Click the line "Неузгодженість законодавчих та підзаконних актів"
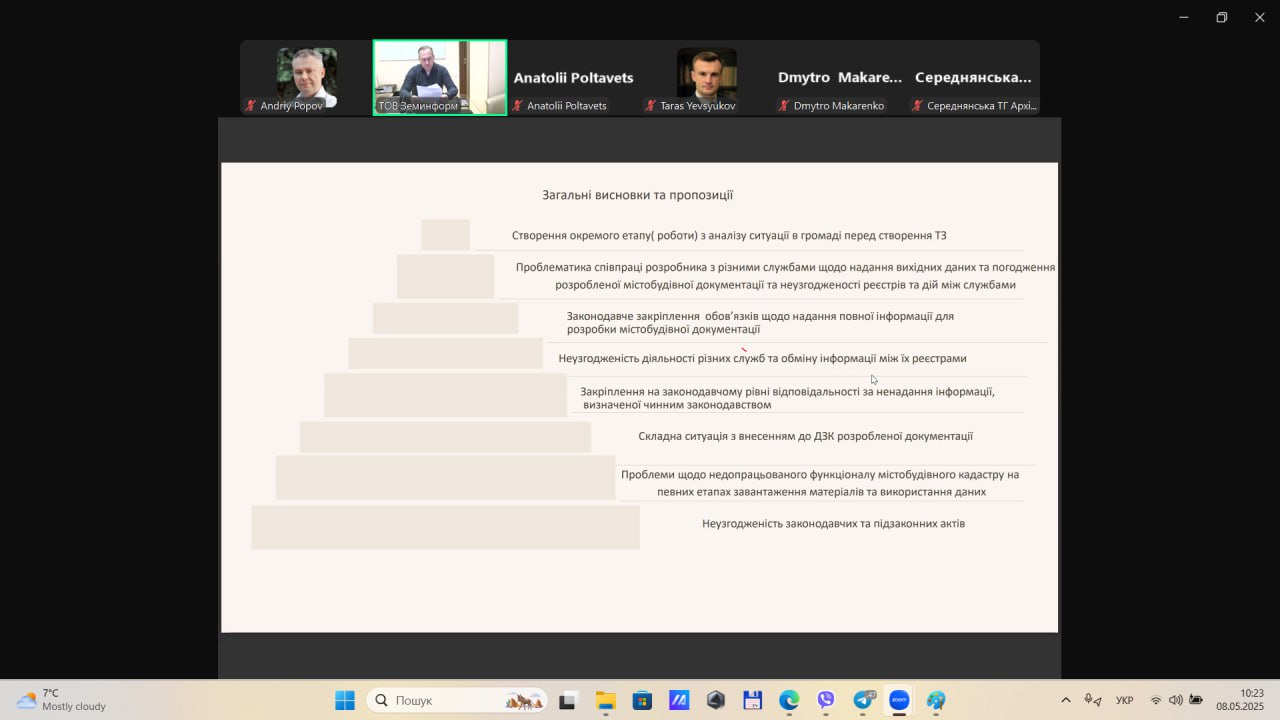Image resolution: width=1280 pixels, height=720 pixels. [x=833, y=523]
